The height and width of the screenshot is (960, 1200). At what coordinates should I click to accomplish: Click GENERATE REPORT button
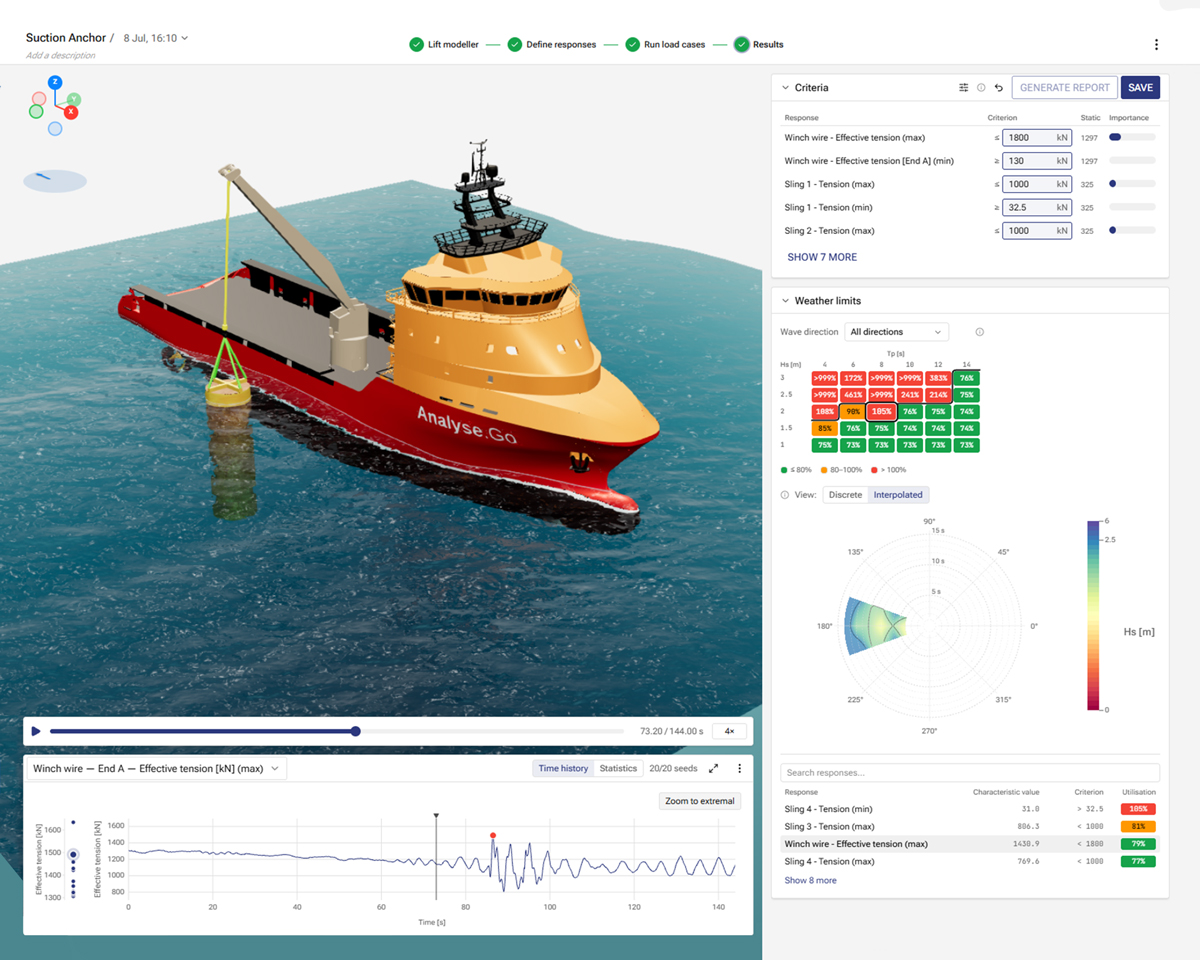[x=1064, y=88]
